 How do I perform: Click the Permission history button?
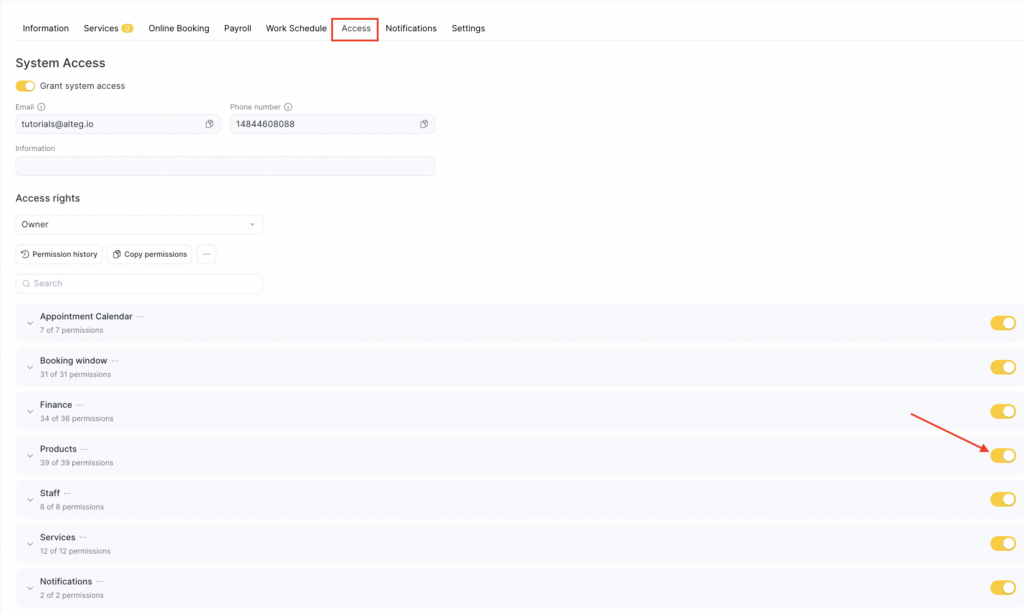coord(59,254)
